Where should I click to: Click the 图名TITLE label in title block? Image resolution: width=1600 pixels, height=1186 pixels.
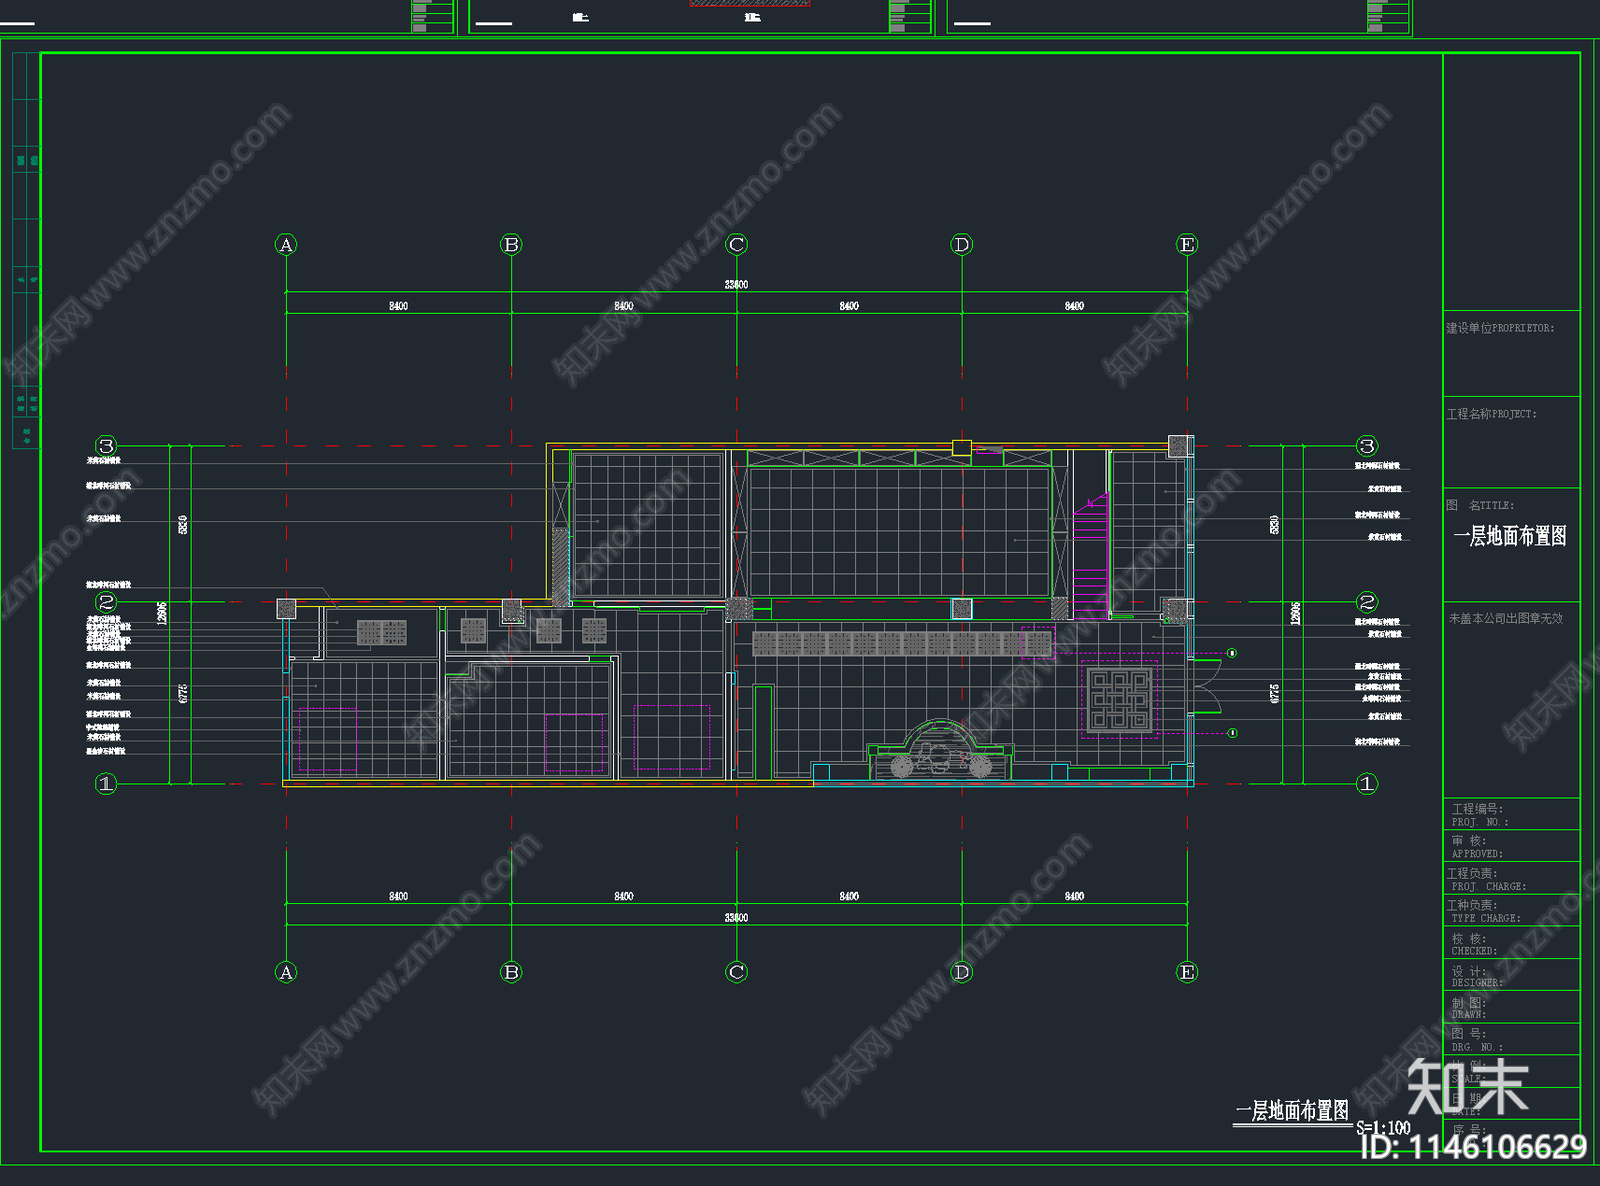click(1480, 506)
